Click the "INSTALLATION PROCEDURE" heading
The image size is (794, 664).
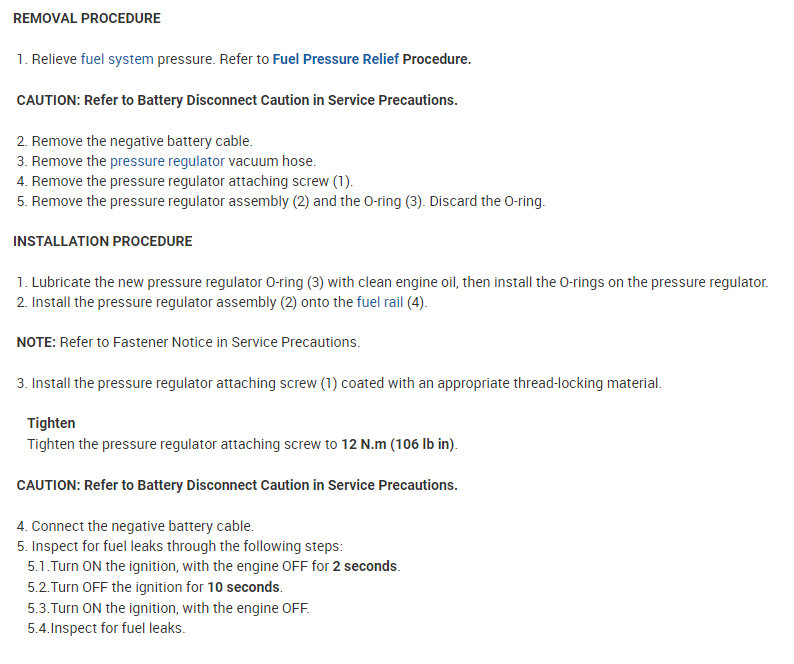[103, 241]
